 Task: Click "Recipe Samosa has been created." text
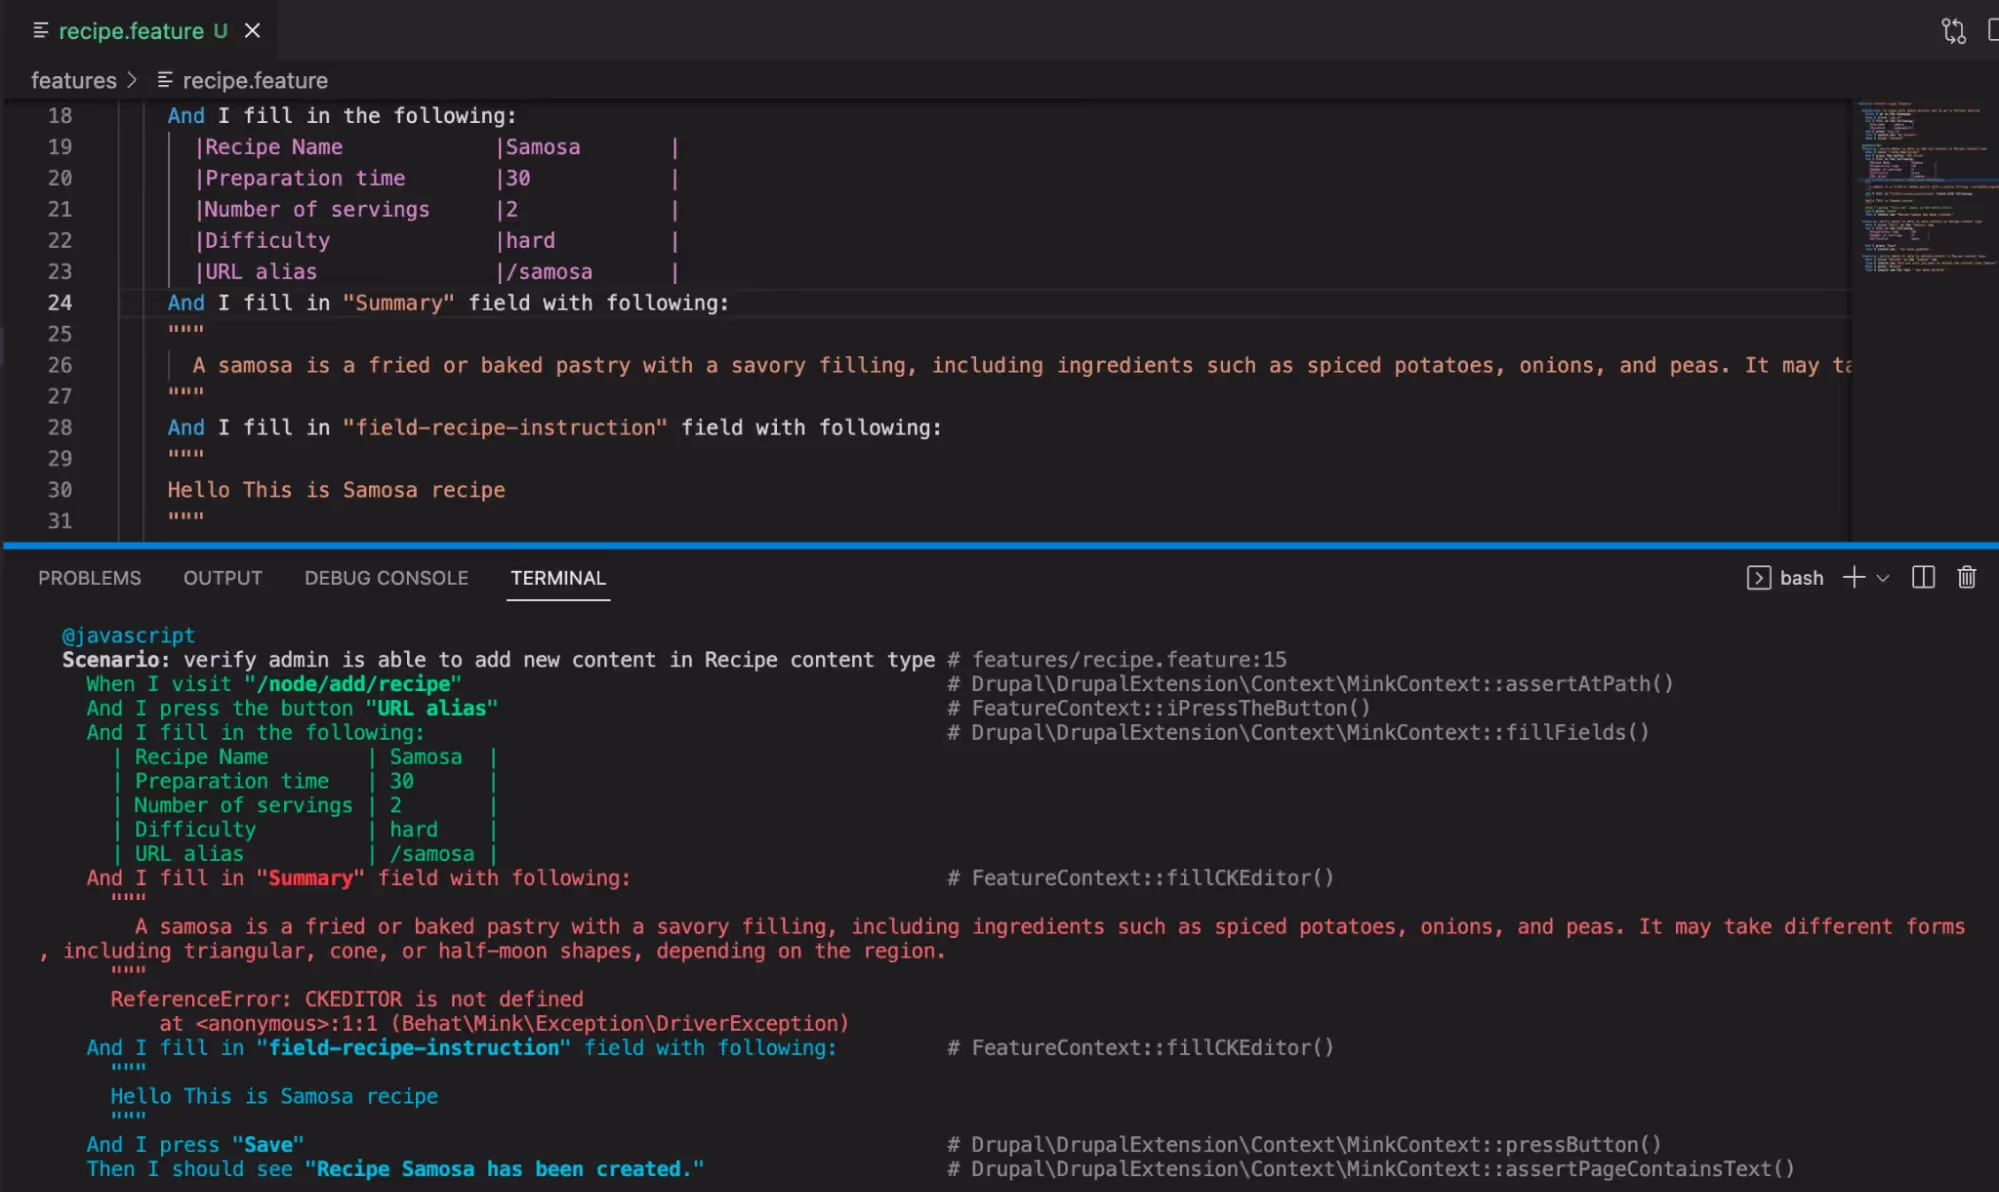[x=504, y=1169]
